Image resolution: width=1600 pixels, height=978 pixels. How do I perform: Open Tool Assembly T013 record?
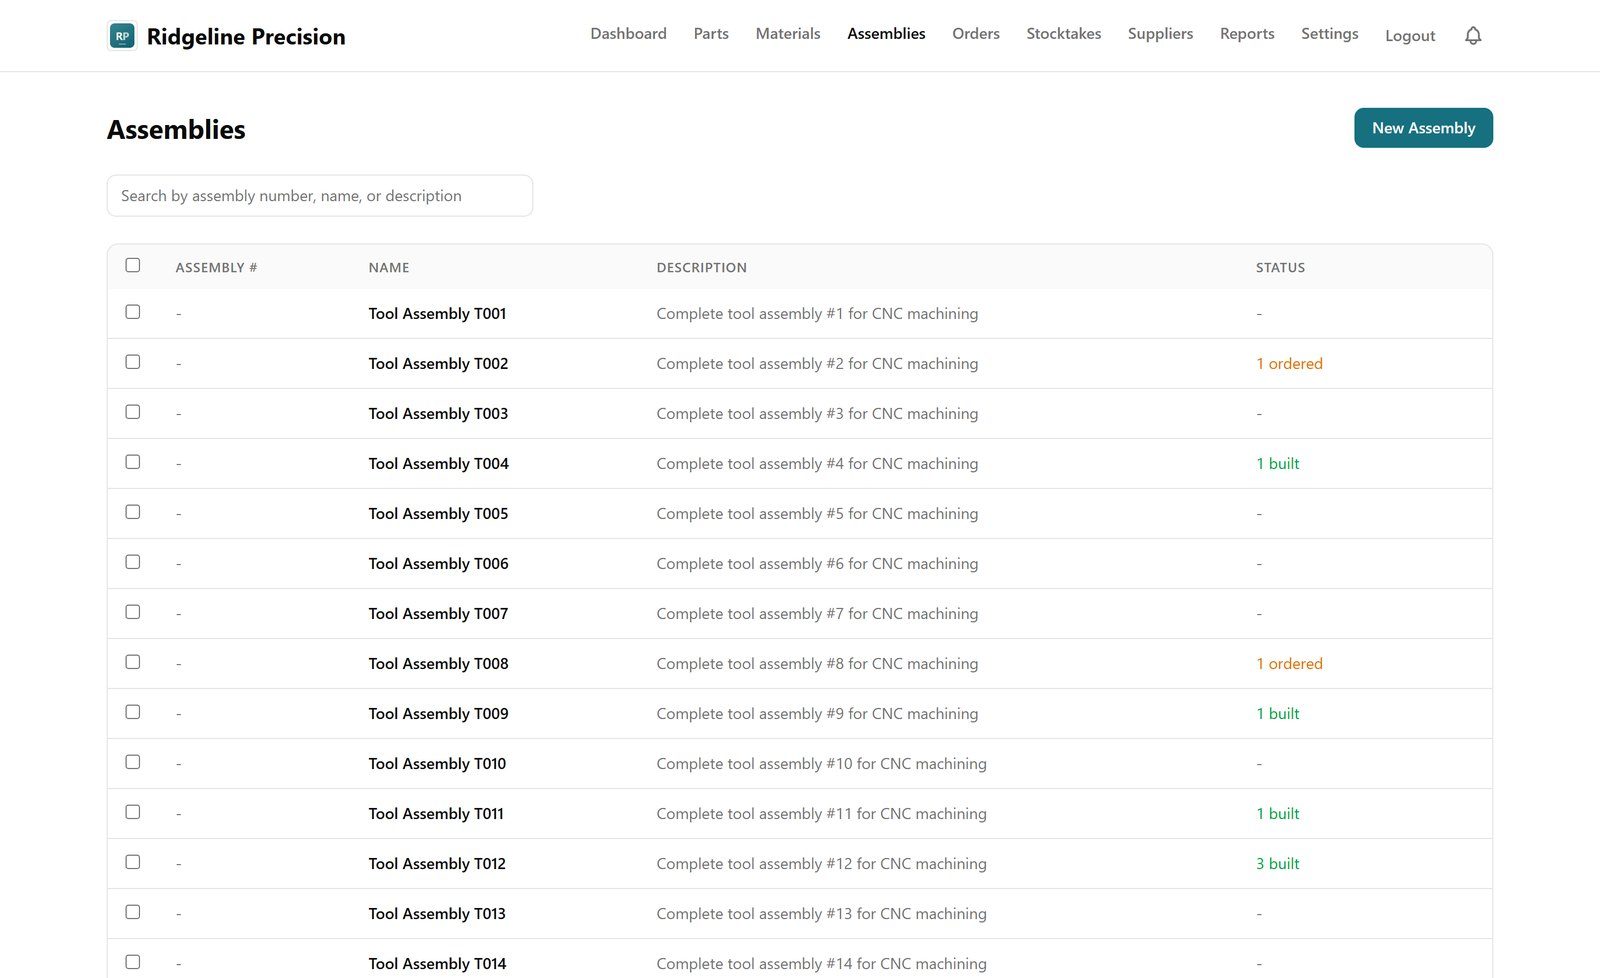(437, 914)
